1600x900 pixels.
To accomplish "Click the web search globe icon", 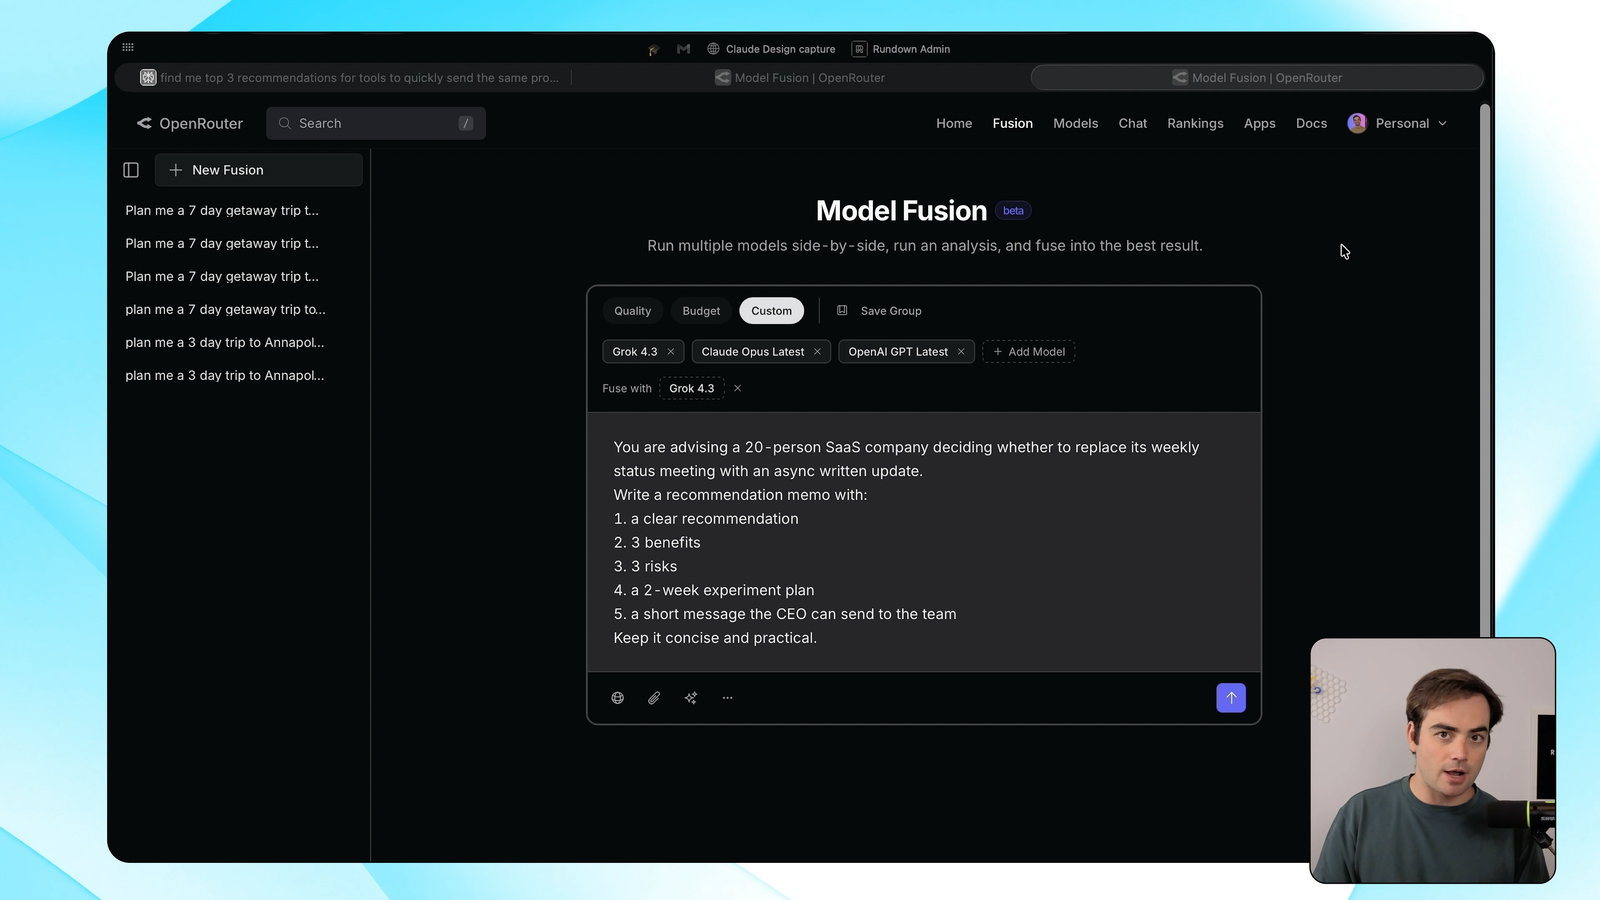I will pos(618,698).
